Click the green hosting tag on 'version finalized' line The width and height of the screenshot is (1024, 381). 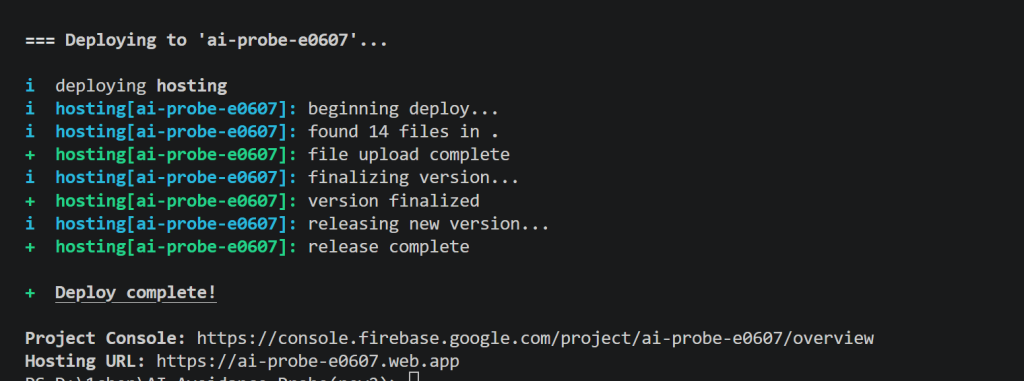coord(176,201)
